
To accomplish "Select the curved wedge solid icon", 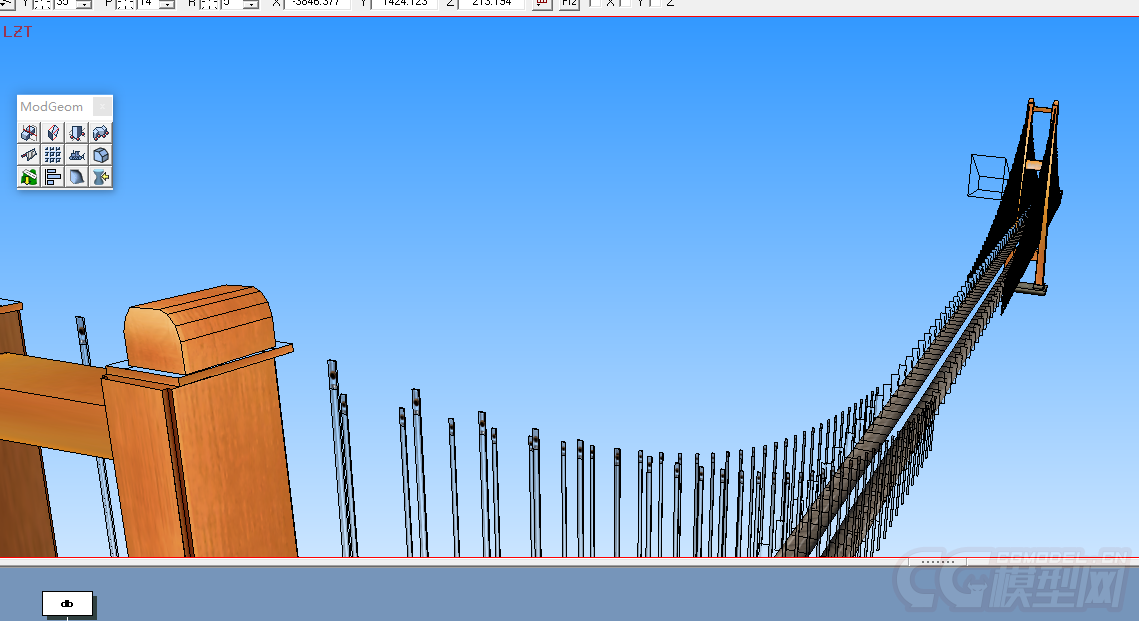I will tap(77, 177).
